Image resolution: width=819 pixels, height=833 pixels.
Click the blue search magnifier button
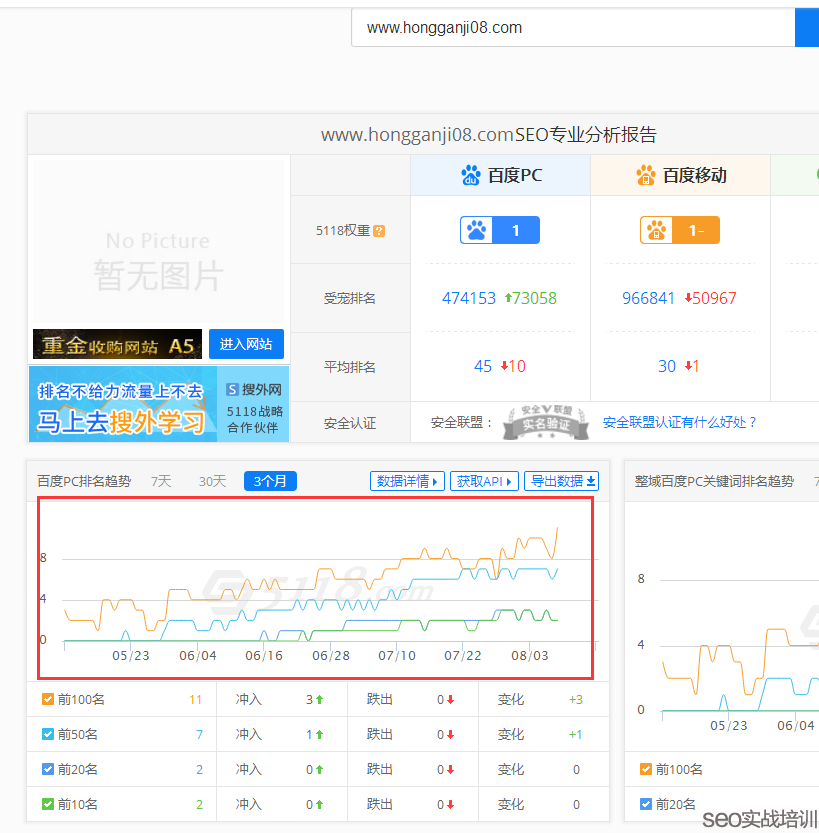pos(810,27)
